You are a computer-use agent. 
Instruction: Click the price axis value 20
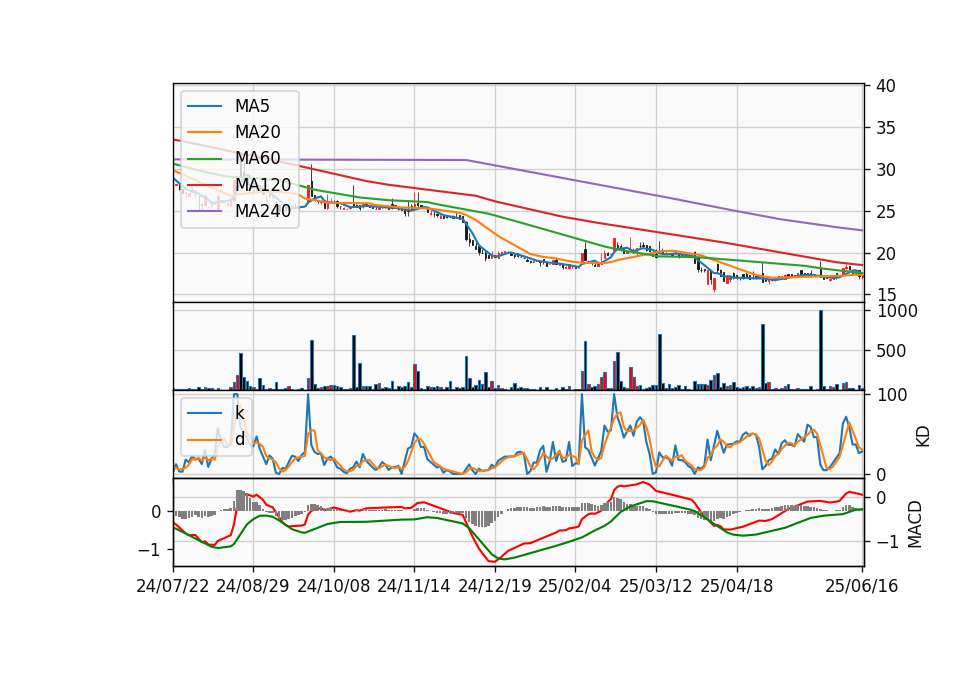point(885,253)
